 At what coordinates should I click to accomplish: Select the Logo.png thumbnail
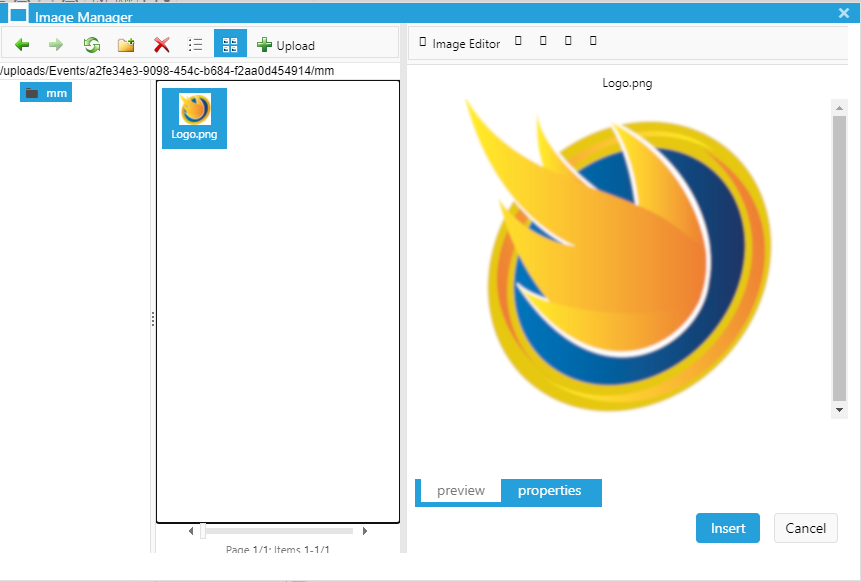194,118
